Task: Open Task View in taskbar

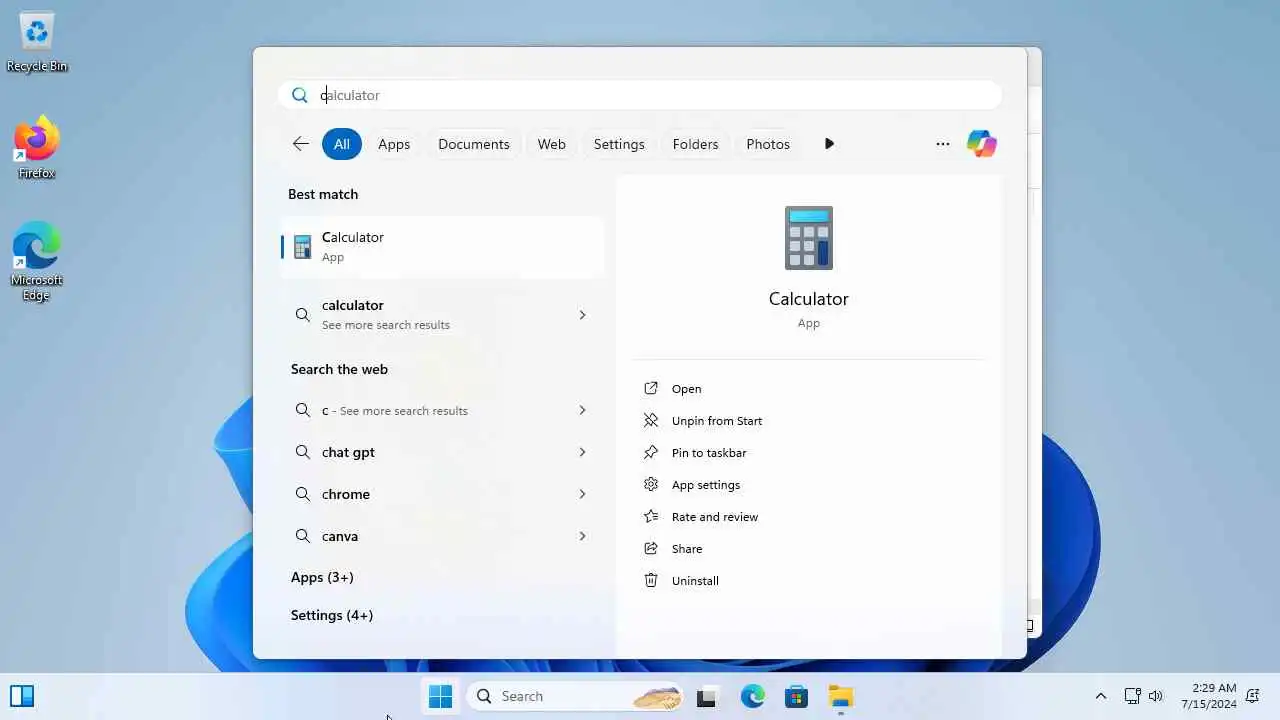Action: [x=706, y=697]
